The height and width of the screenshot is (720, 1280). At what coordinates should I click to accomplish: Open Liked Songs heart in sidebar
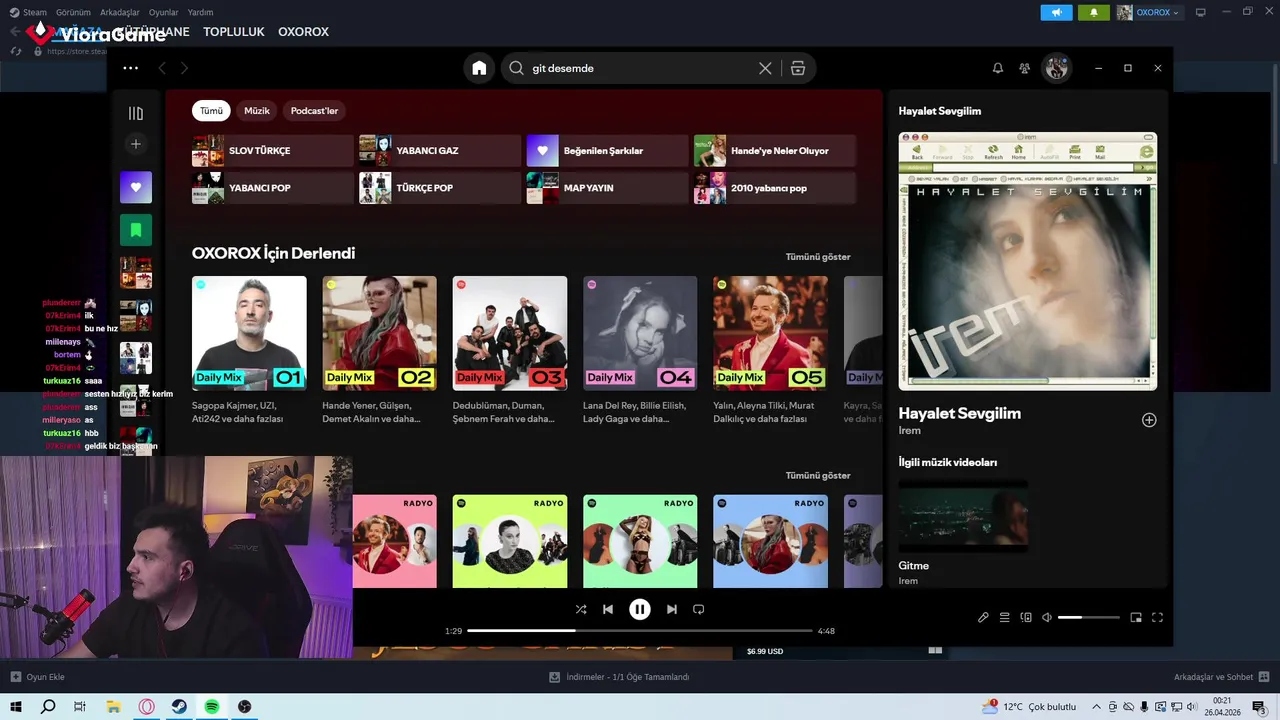[136, 187]
